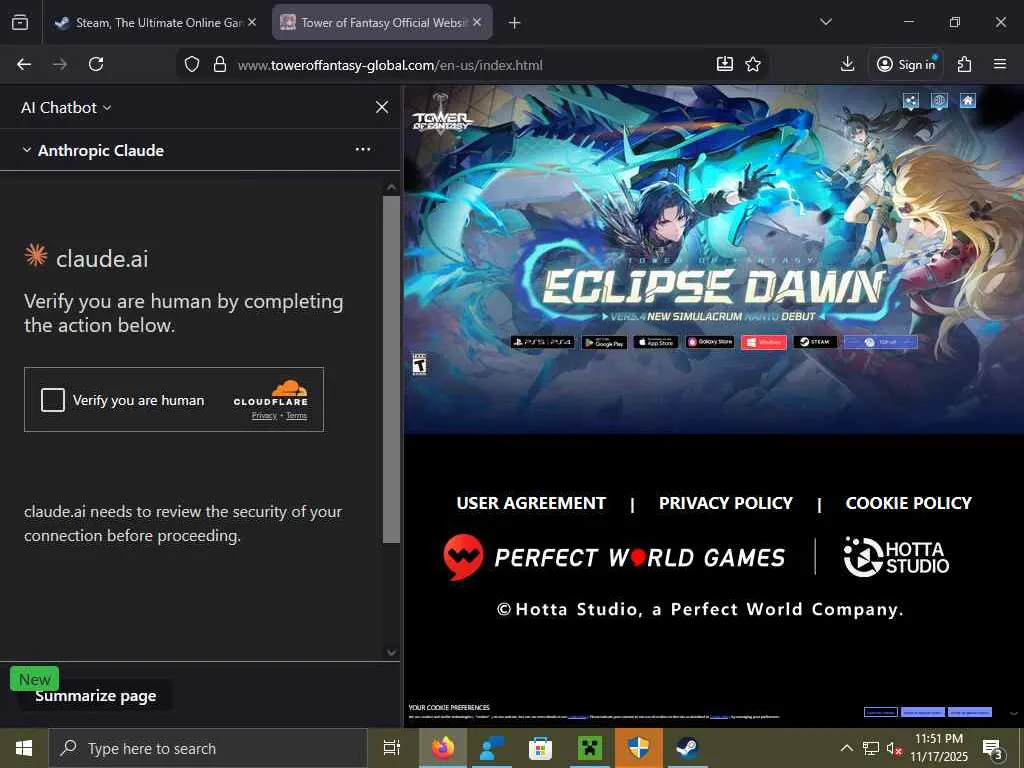Close the Steam tab
The height and width of the screenshot is (768, 1024).
[x=252, y=22]
